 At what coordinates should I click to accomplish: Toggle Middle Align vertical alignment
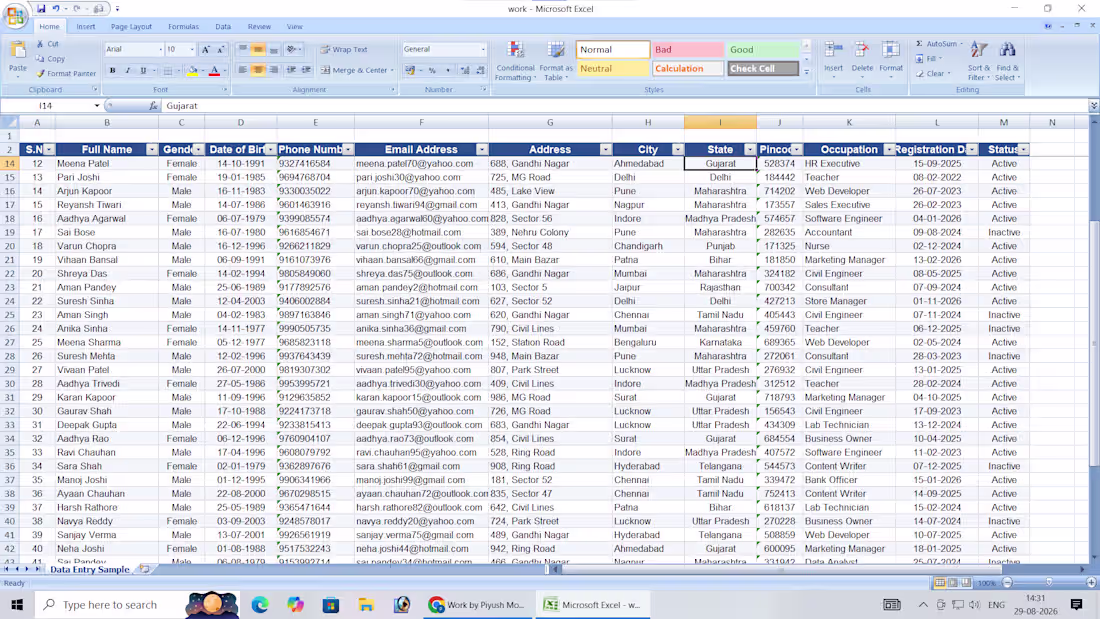pos(258,50)
